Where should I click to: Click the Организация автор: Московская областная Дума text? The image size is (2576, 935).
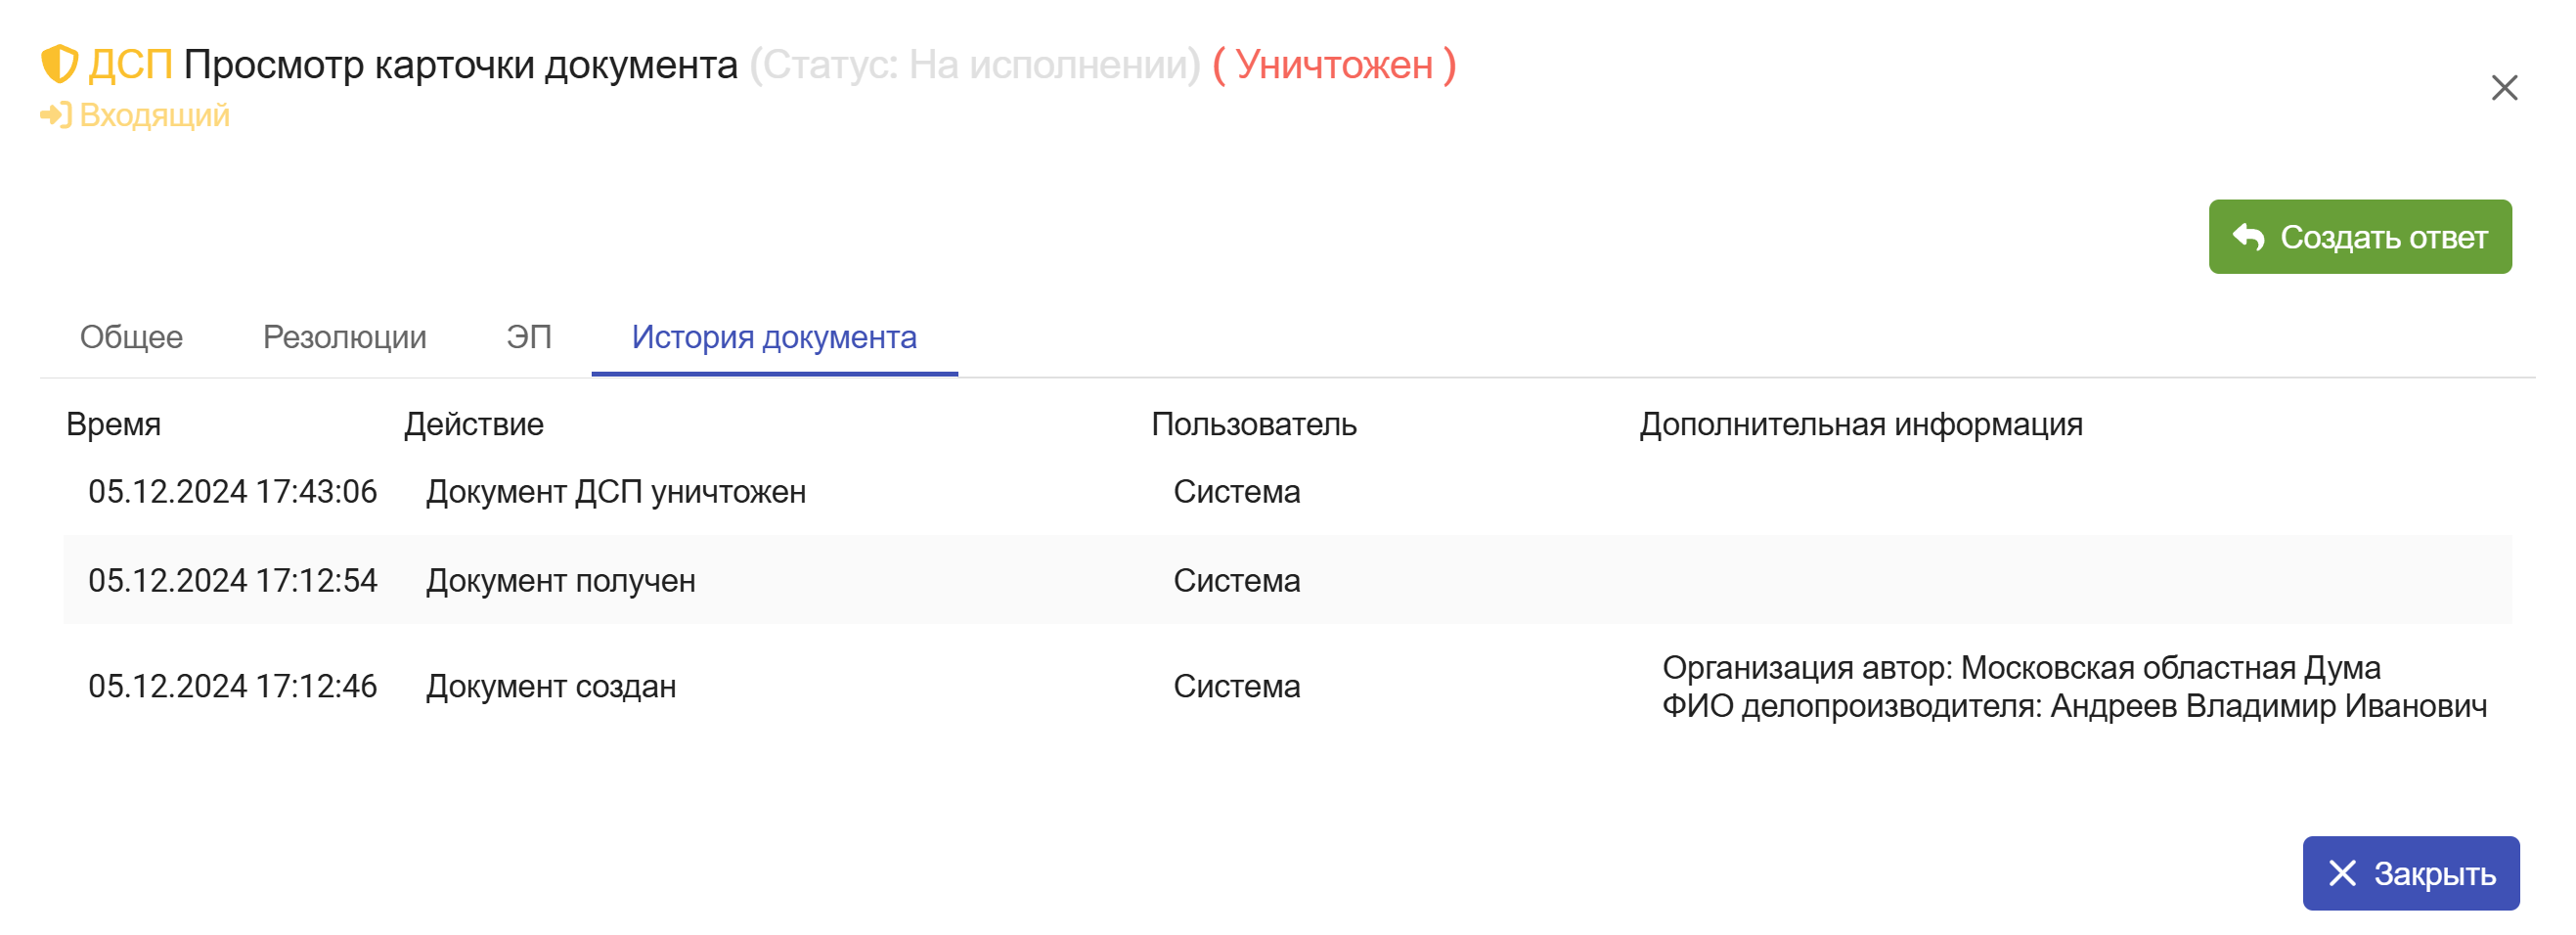2021,667
